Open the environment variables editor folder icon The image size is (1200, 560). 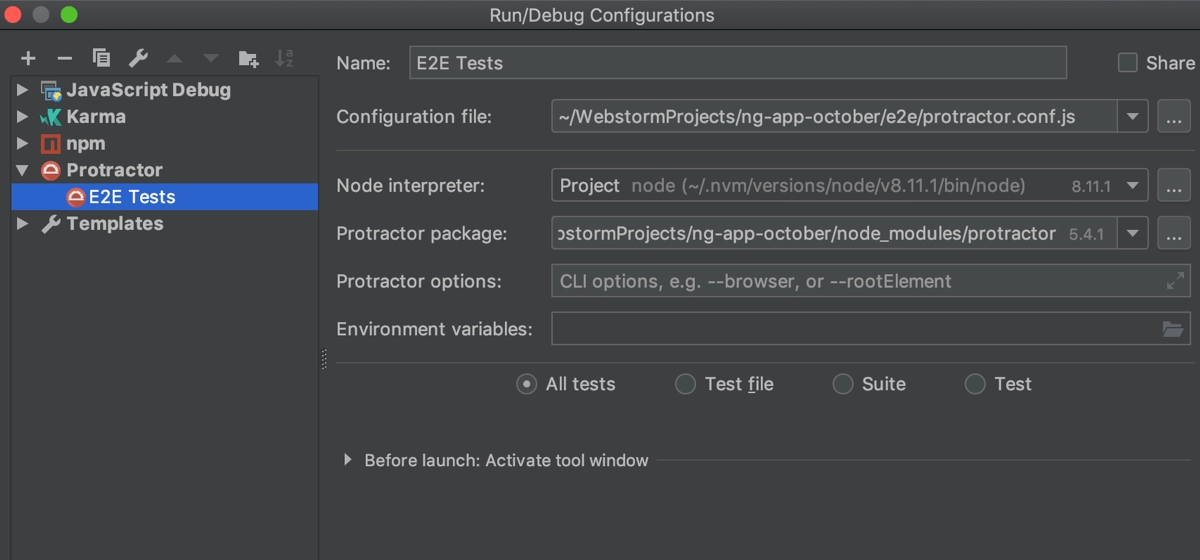[x=1173, y=329]
